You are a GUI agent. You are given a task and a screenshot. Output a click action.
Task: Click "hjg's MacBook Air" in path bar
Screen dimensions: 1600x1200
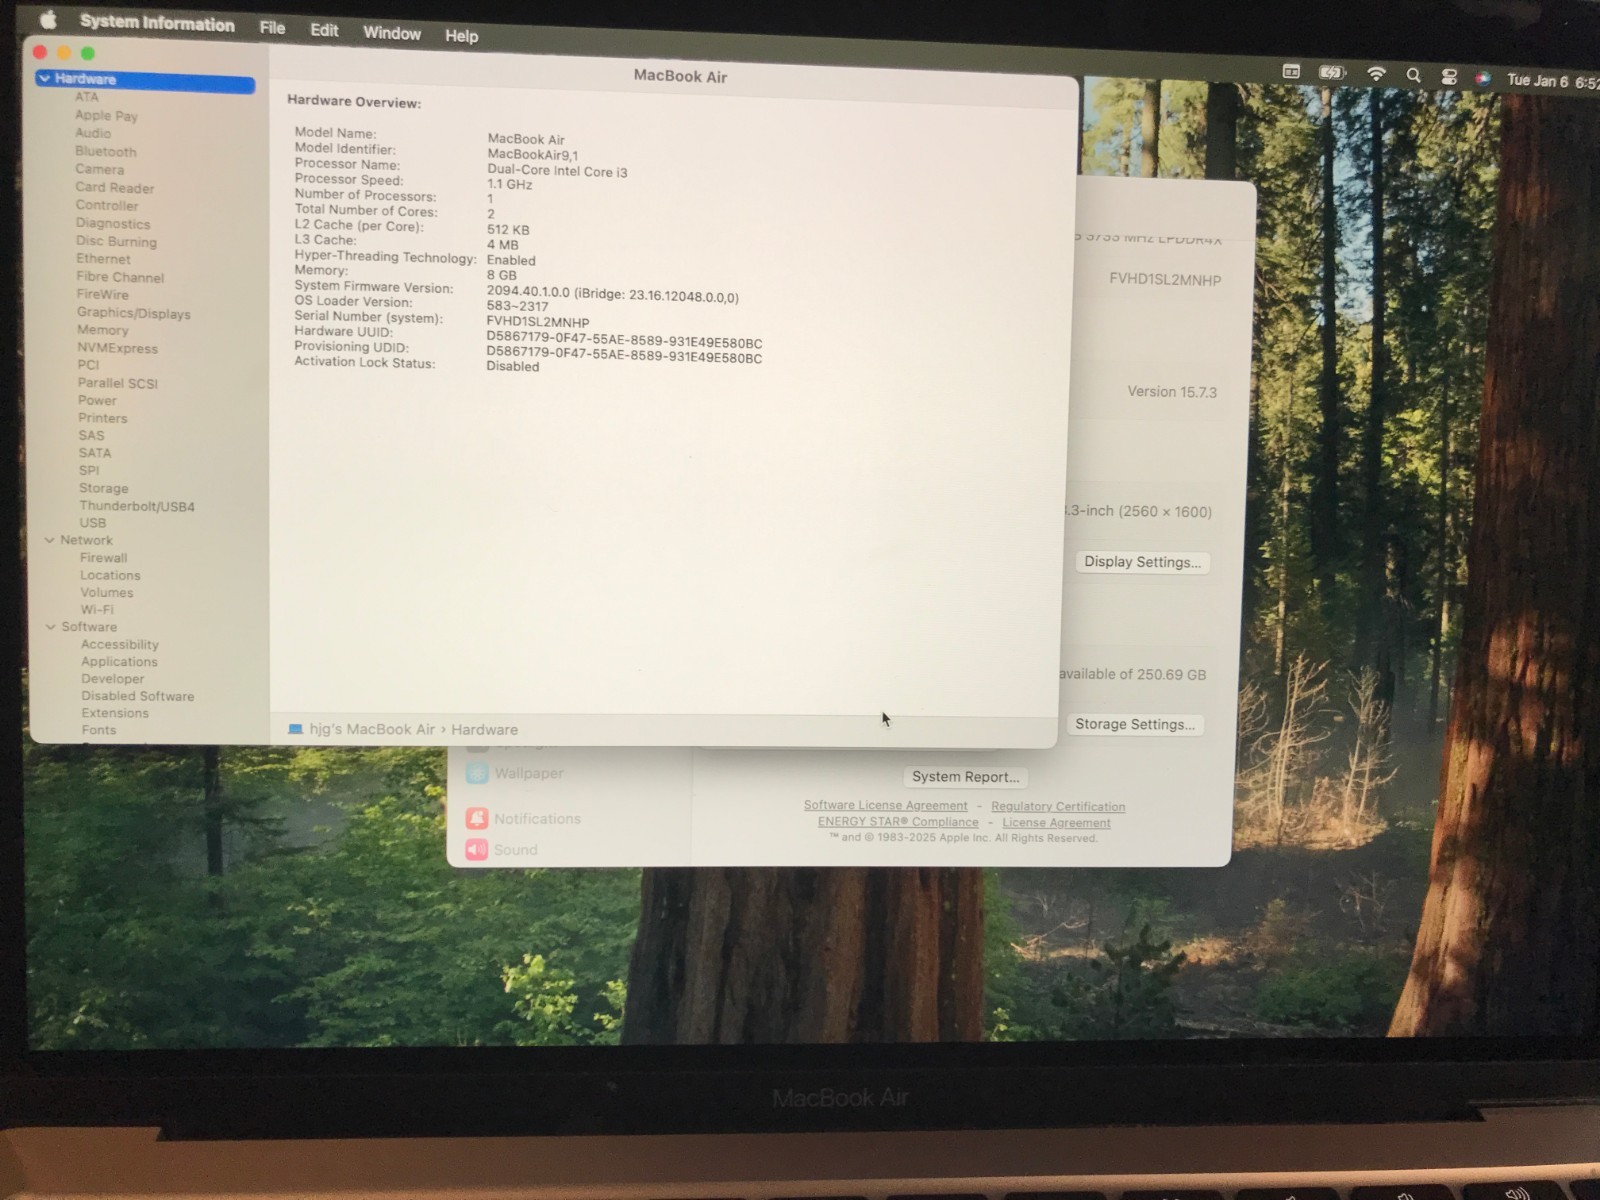click(372, 729)
